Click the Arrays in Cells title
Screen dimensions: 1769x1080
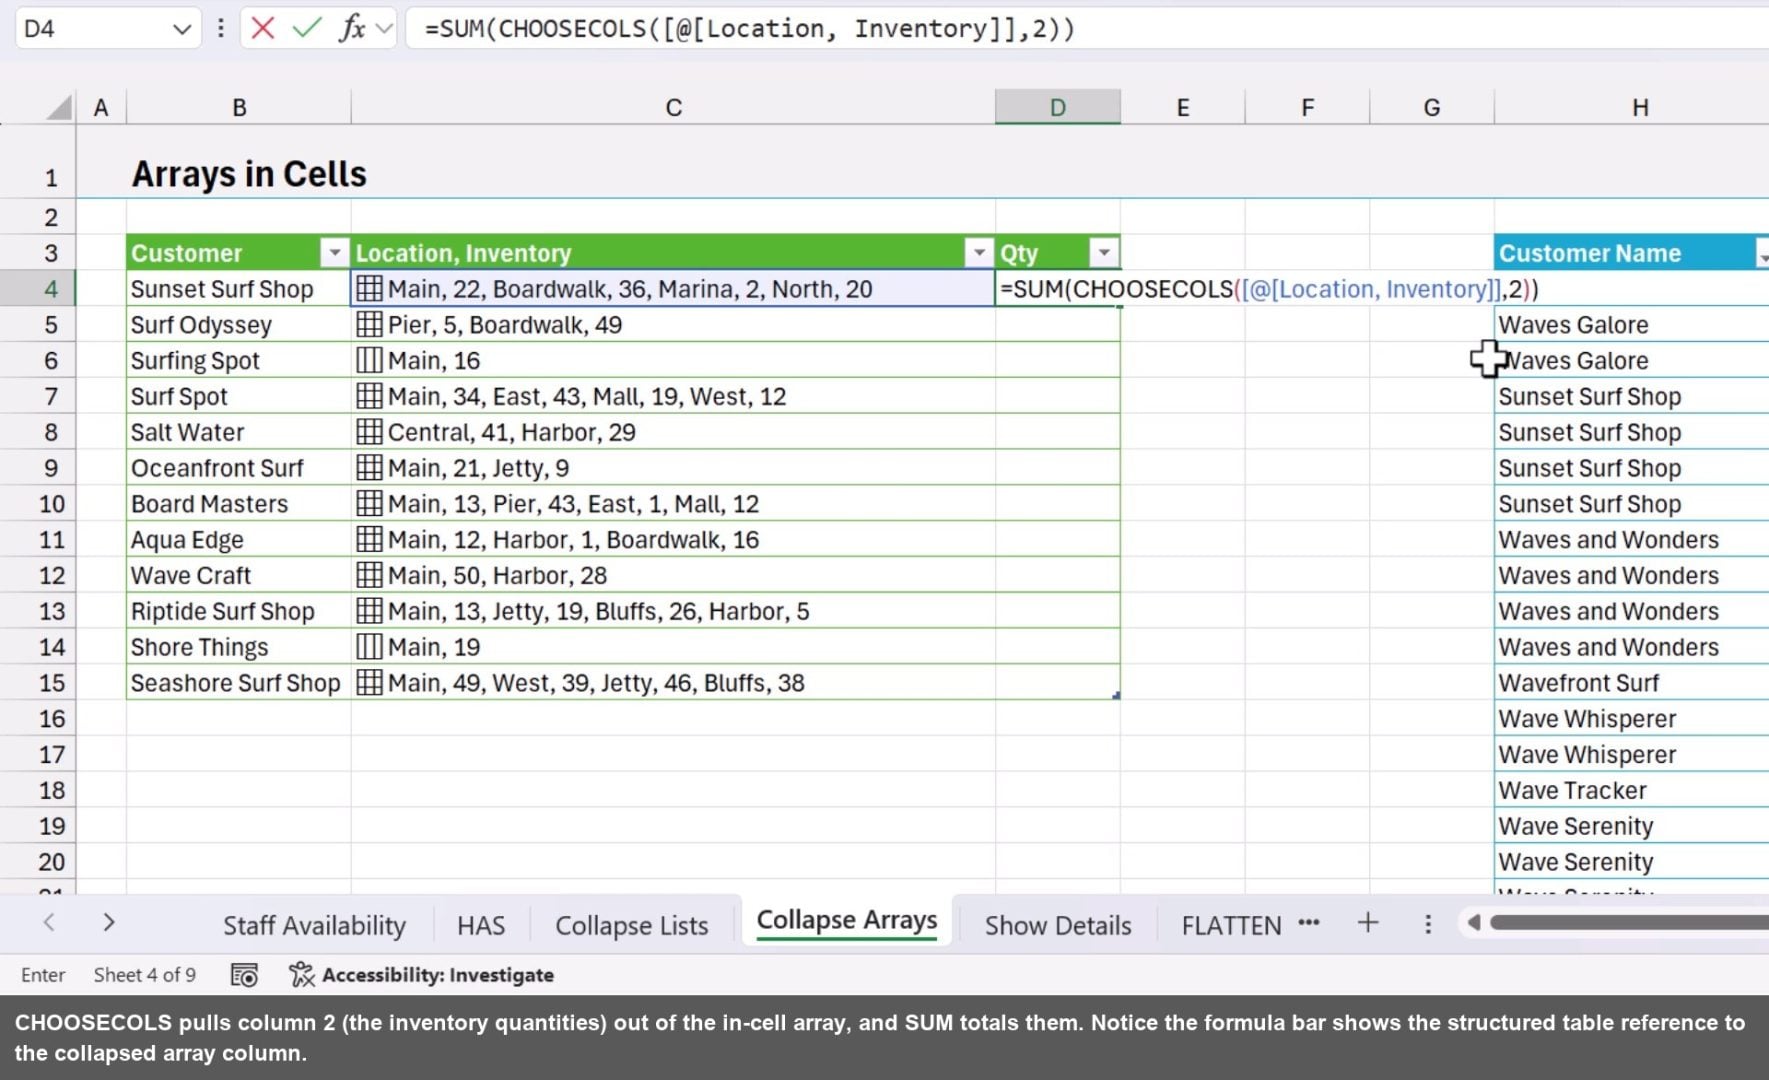click(x=249, y=174)
